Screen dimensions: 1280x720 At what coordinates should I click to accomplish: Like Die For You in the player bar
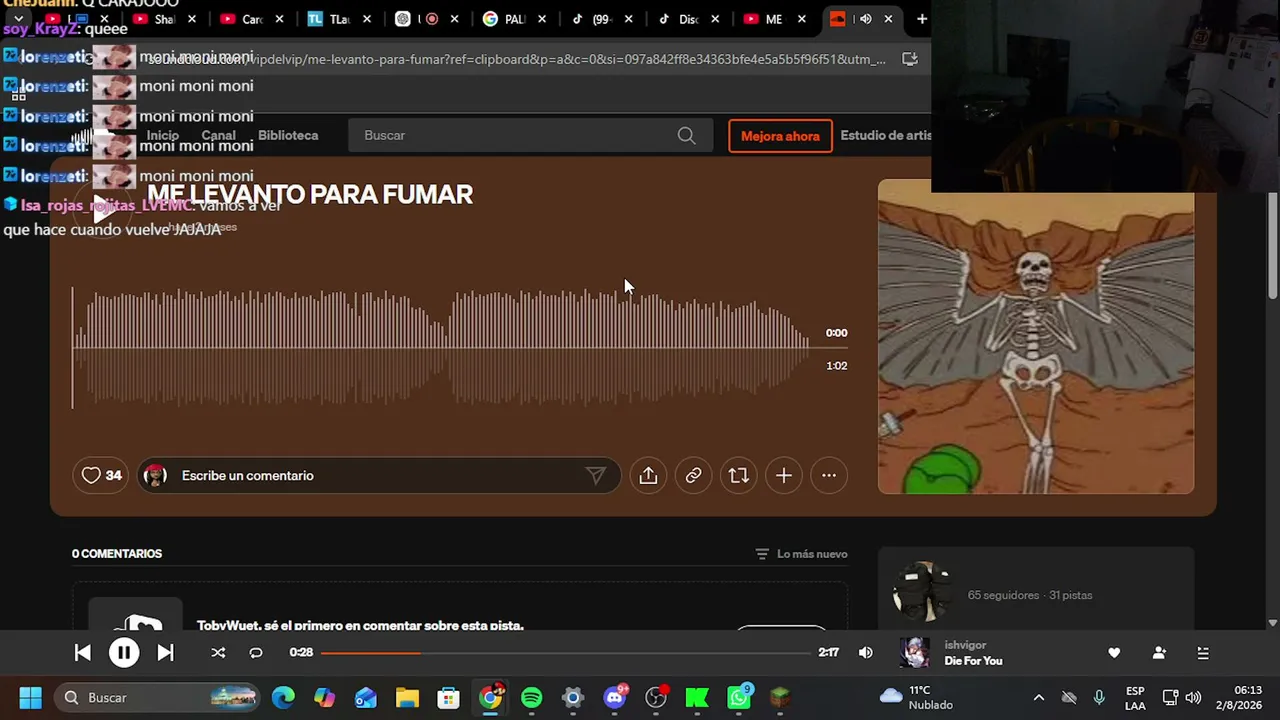point(1114,653)
